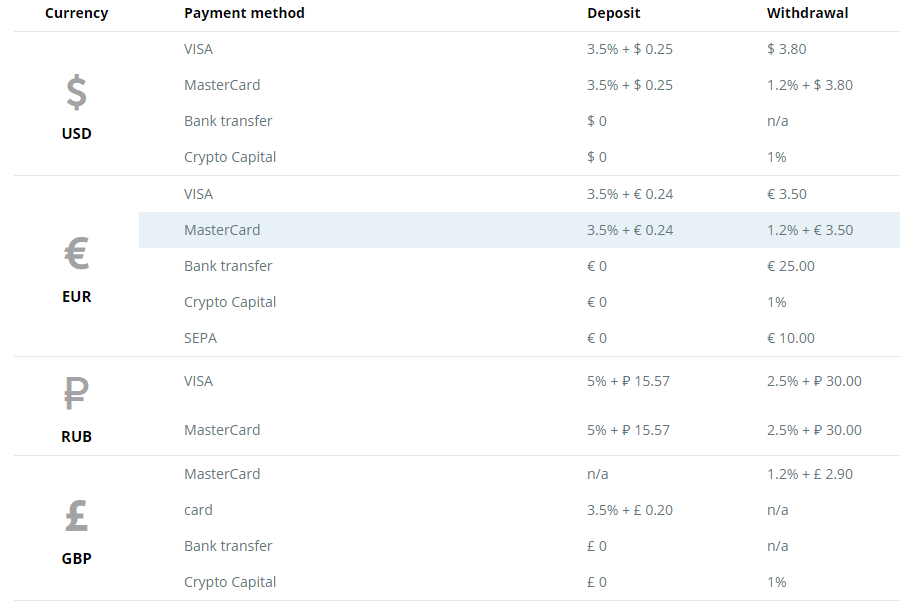The width and height of the screenshot is (919, 613).
Task: Click the USD currency label
Action: tap(76, 134)
